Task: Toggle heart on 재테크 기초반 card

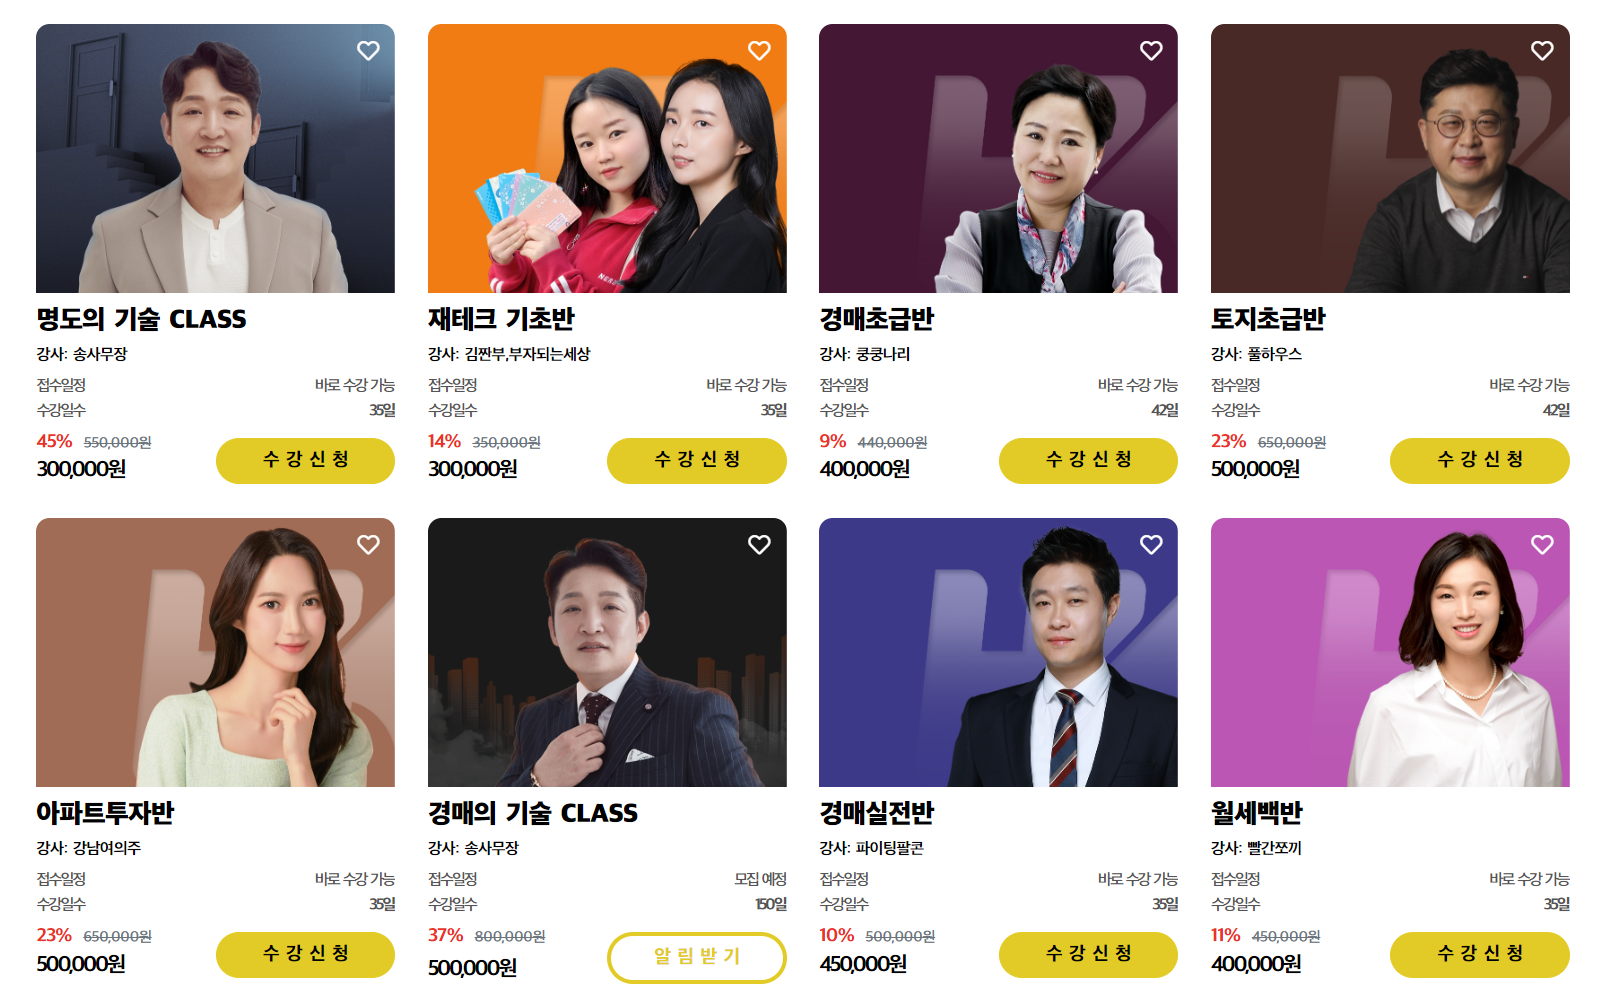Action: 759,51
